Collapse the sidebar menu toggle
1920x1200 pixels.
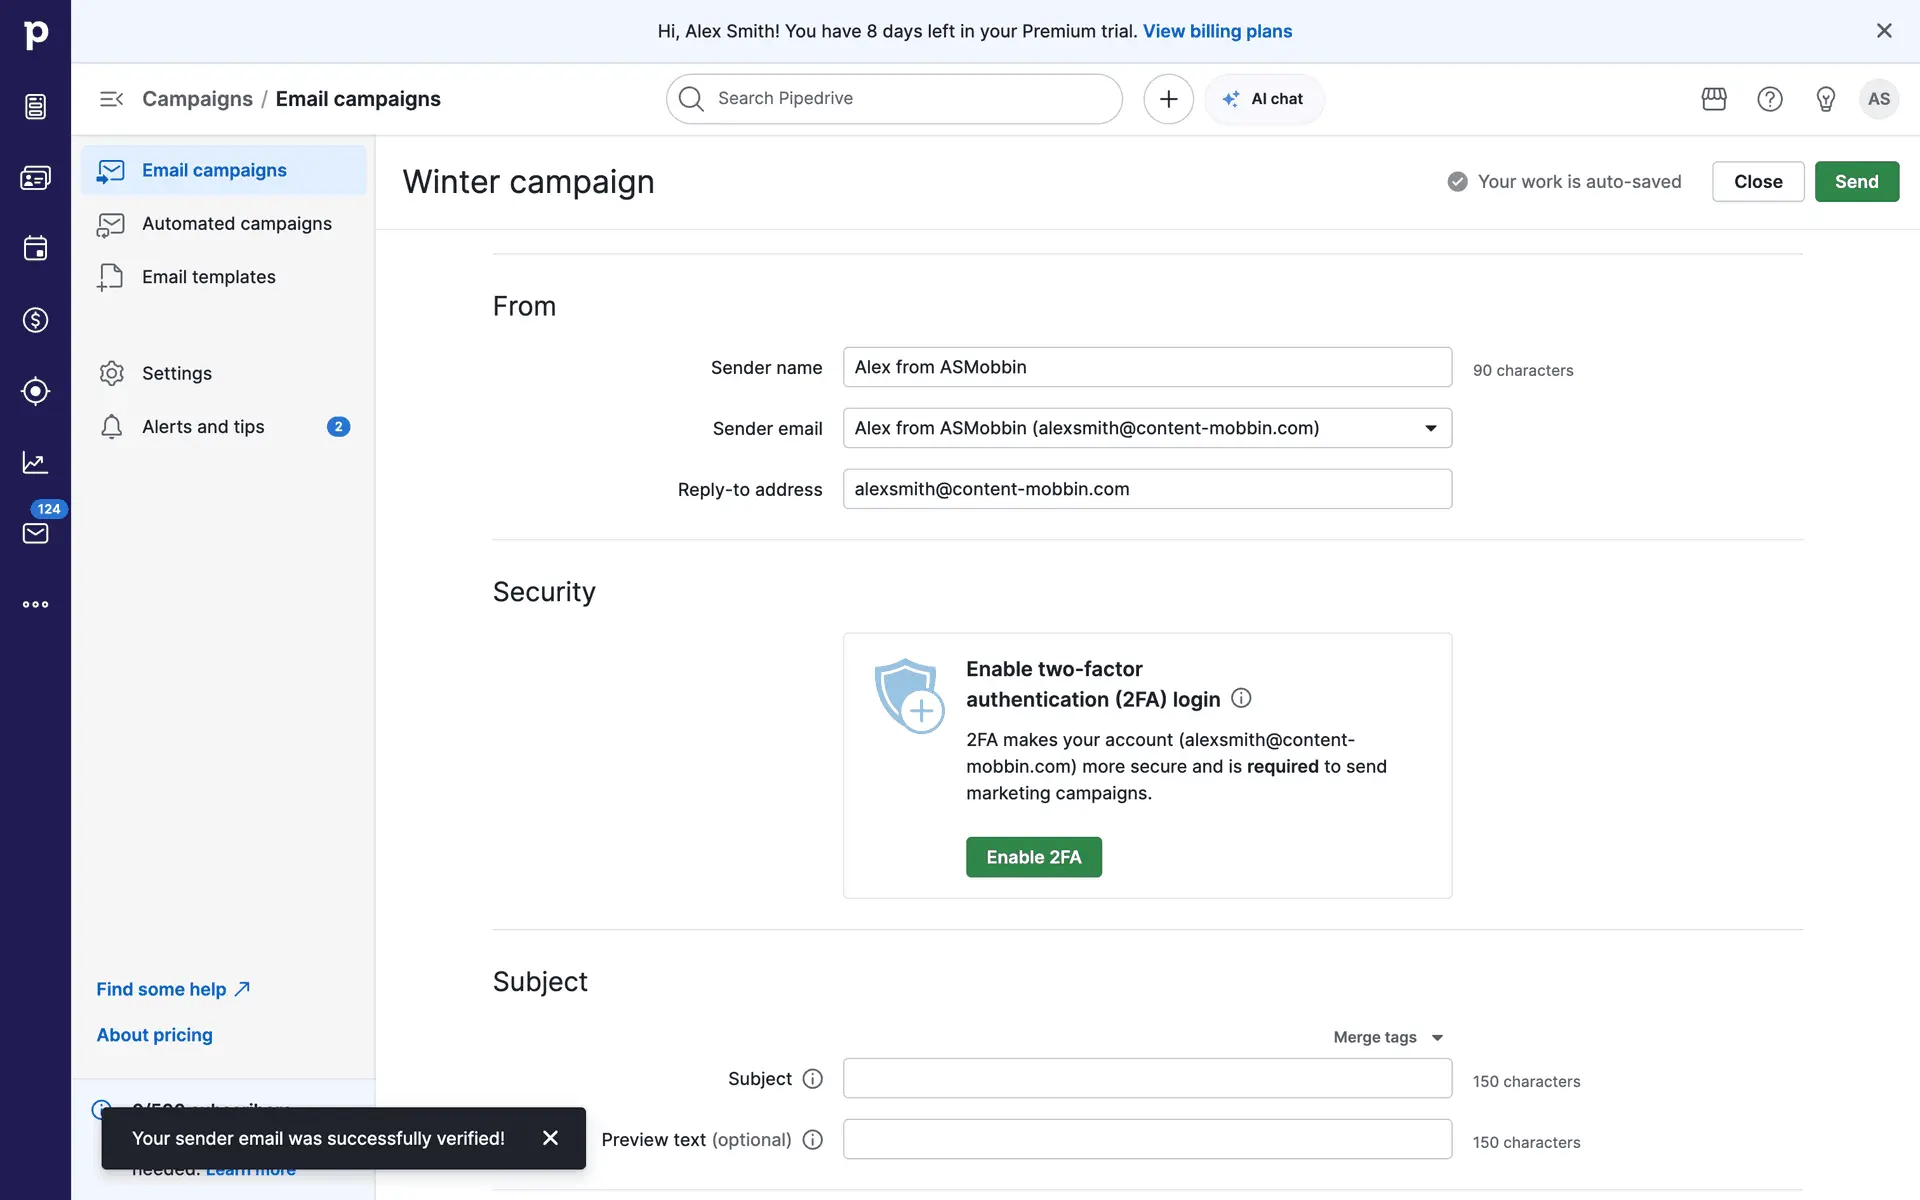[111, 99]
